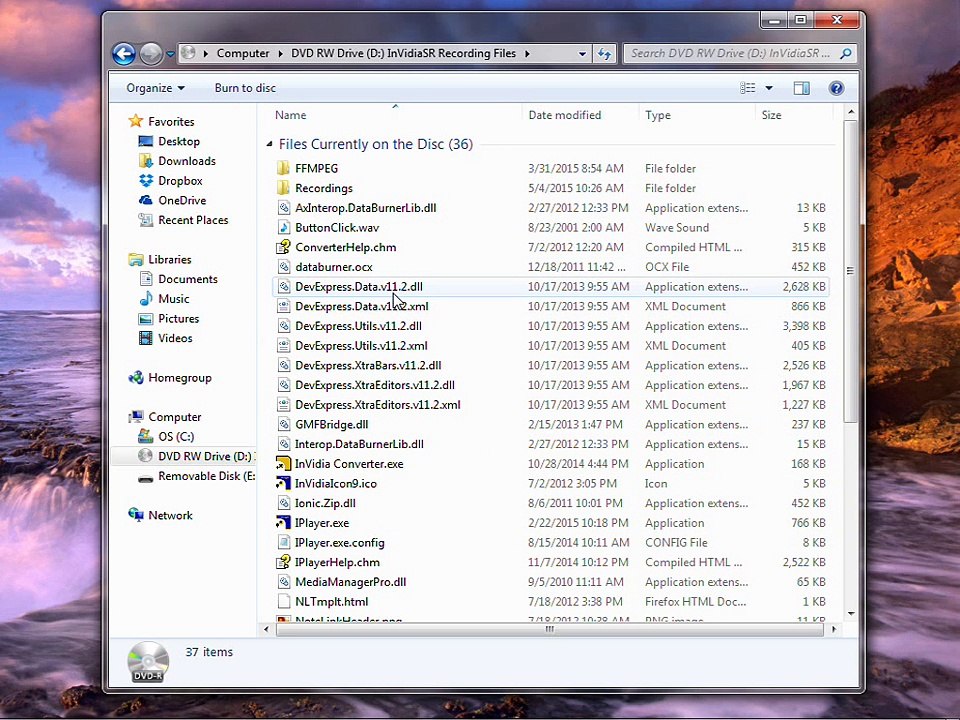Open the OneDrive favorite

tap(182, 200)
